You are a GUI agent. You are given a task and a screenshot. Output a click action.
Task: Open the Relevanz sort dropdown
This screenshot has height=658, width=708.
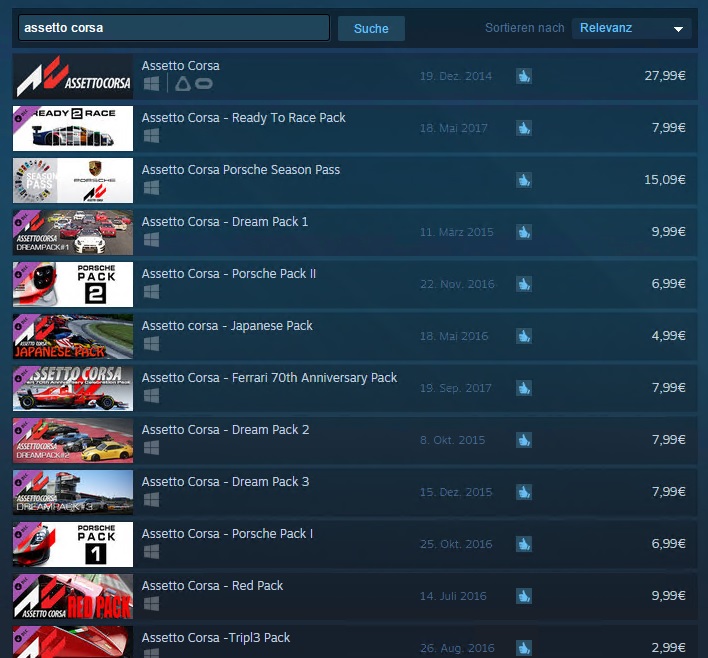(631, 28)
